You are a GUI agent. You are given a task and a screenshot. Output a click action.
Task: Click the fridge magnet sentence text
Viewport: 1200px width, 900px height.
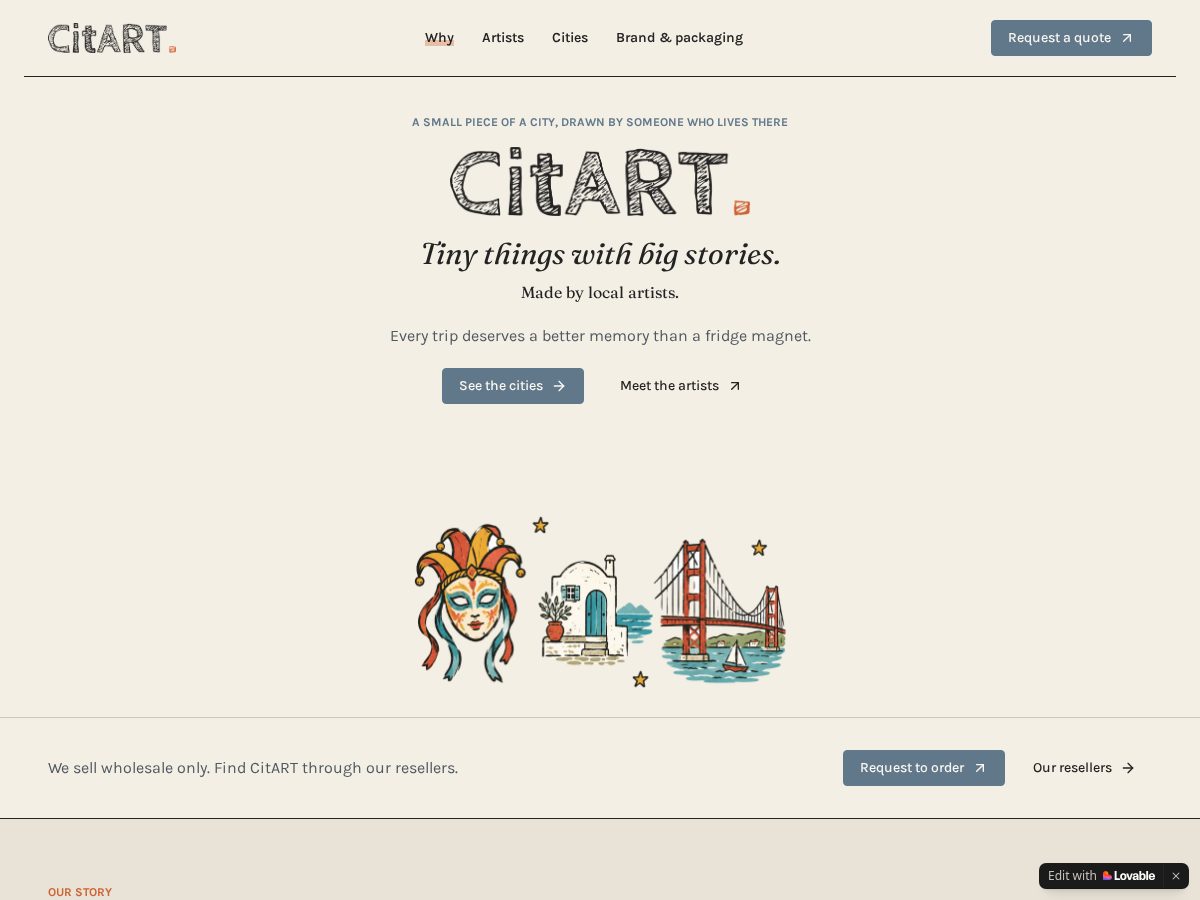pos(600,336)
